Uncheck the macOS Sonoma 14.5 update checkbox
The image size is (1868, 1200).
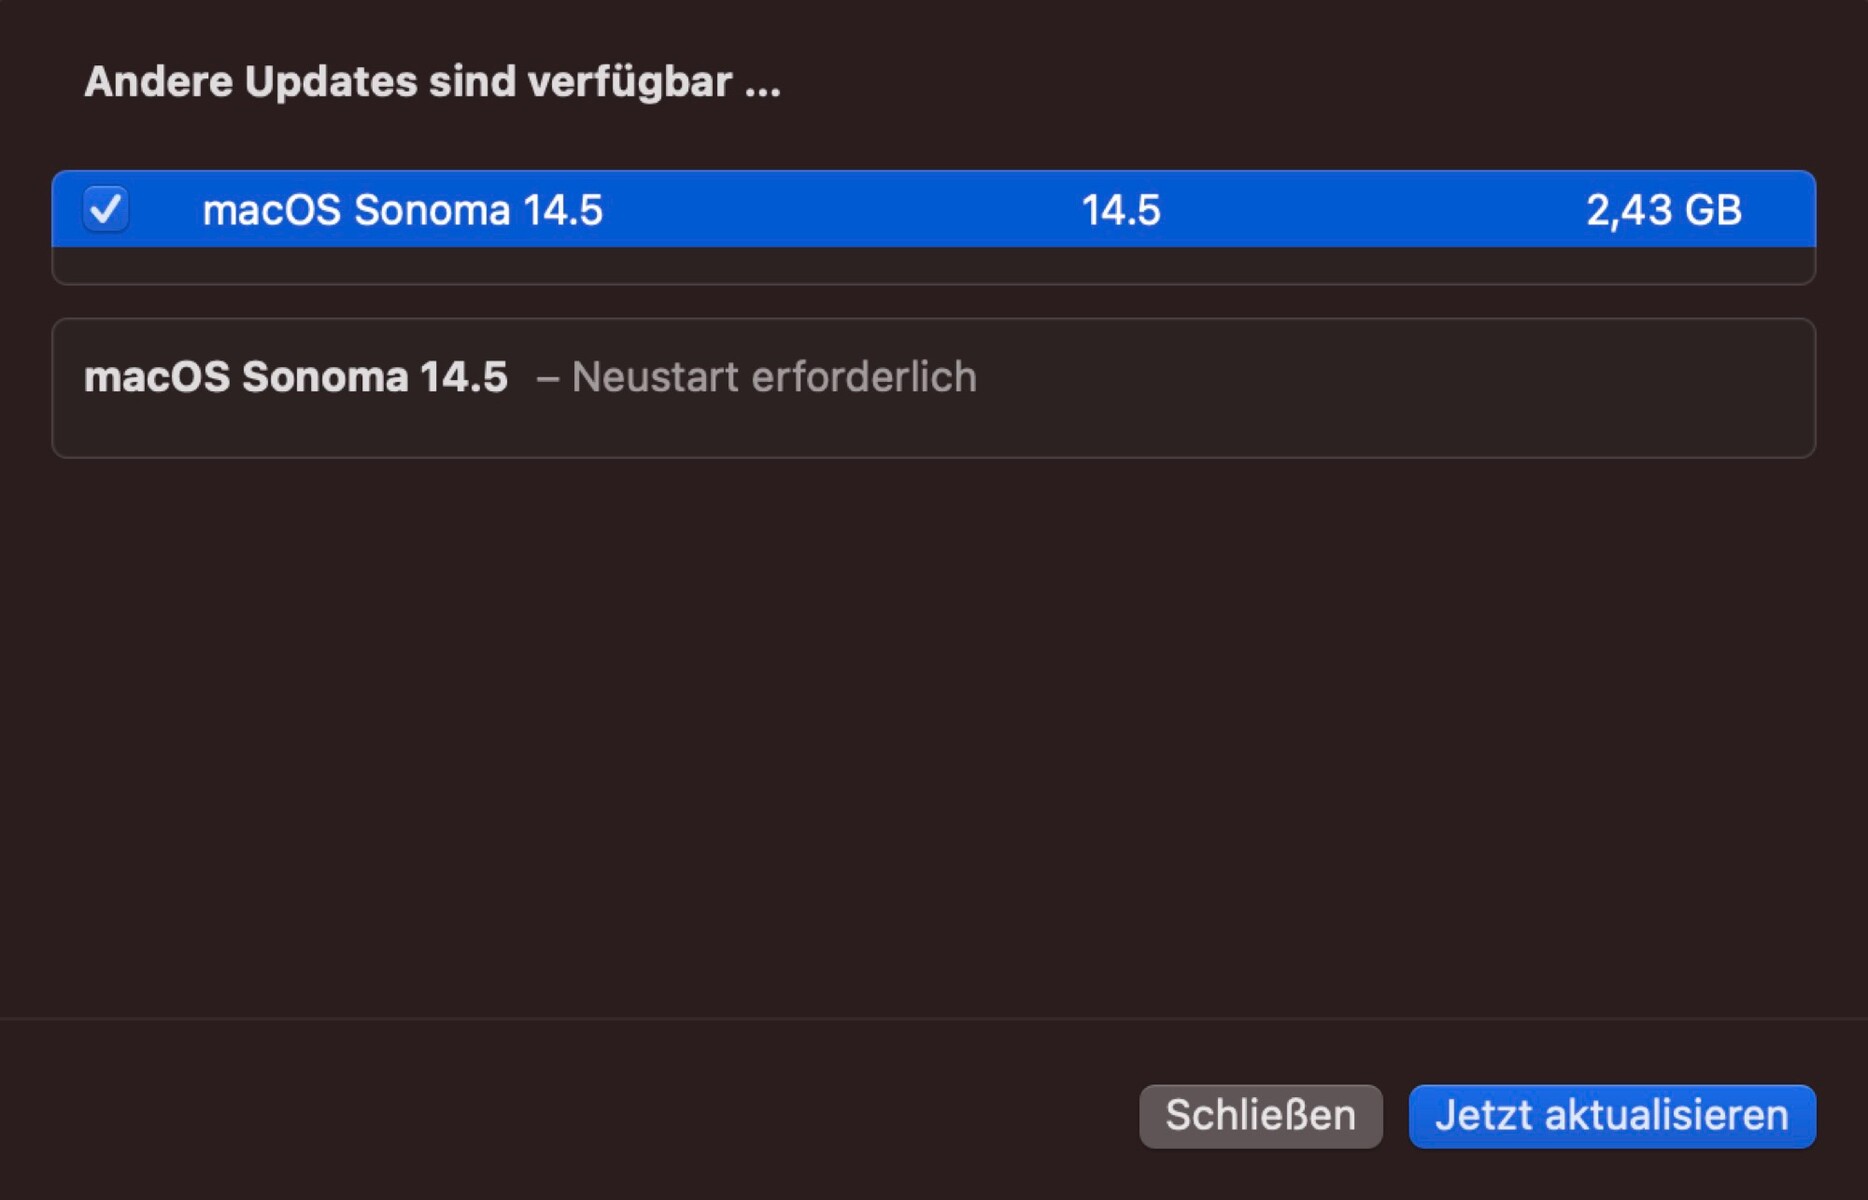tap(105, 210)
